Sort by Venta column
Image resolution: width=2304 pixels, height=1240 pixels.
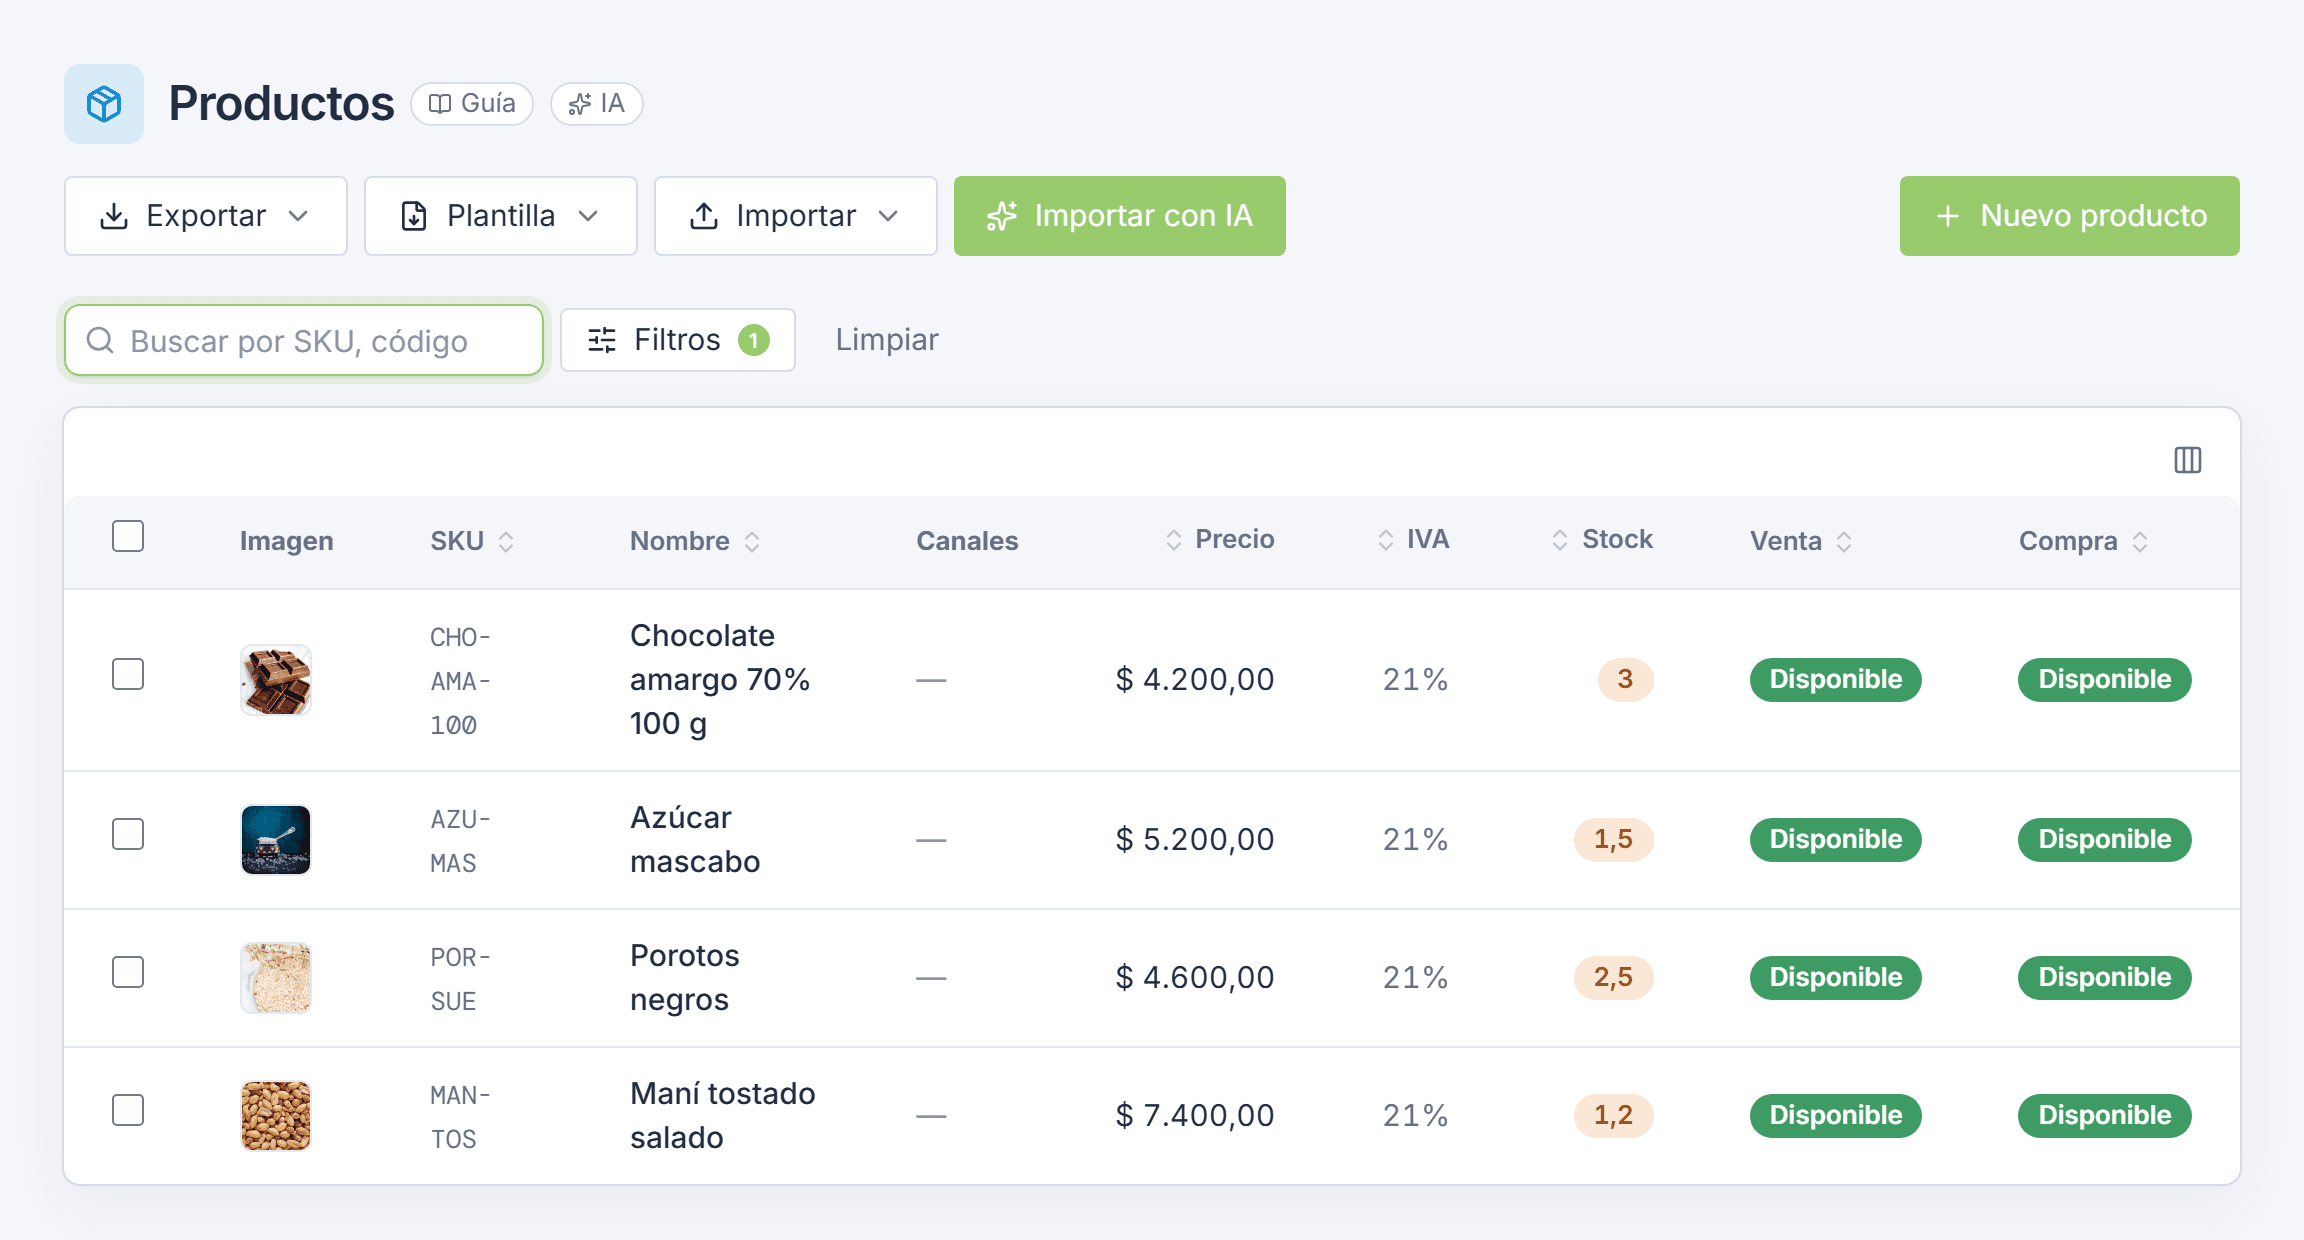(1801, 541)
